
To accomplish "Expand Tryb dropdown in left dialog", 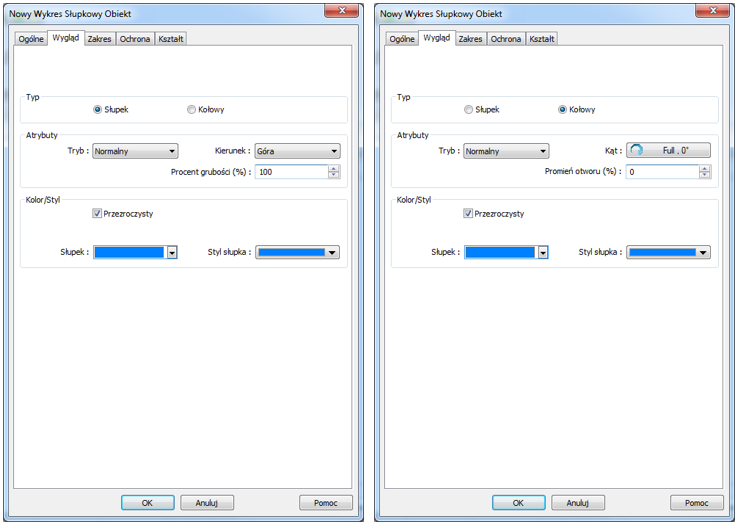I will pyautogui.click(x=135, y=151).
